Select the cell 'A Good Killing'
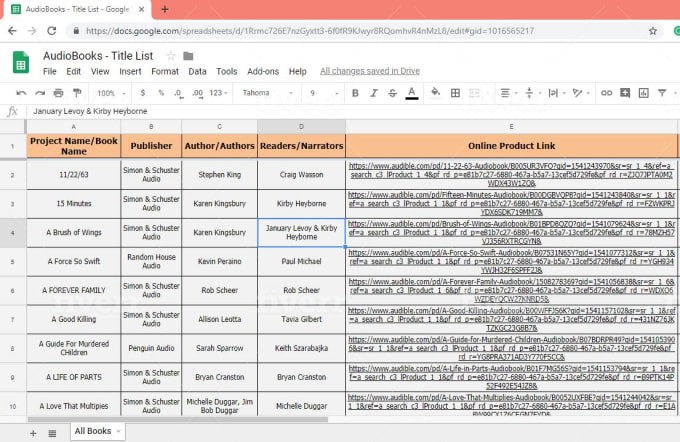This screenshot has width=680, height=442. 74,319
